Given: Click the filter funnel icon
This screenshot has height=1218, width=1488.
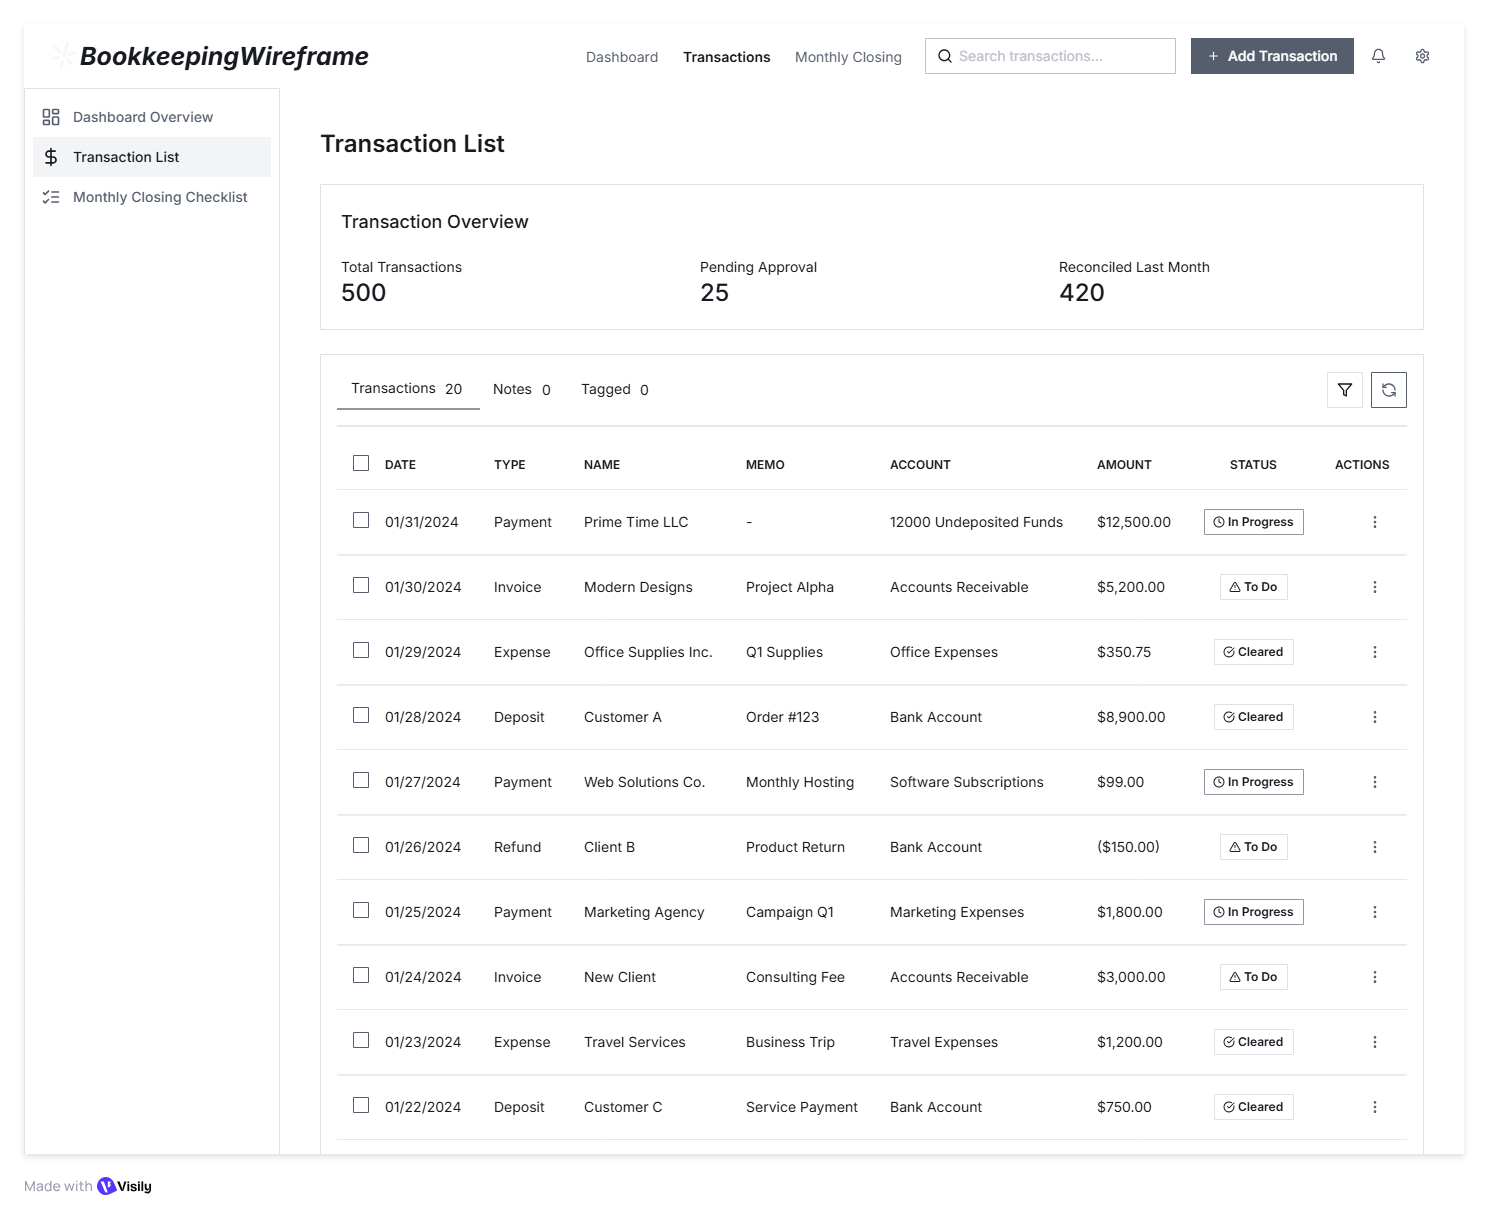Looking at the screenshot, I should click(1344, 390).
